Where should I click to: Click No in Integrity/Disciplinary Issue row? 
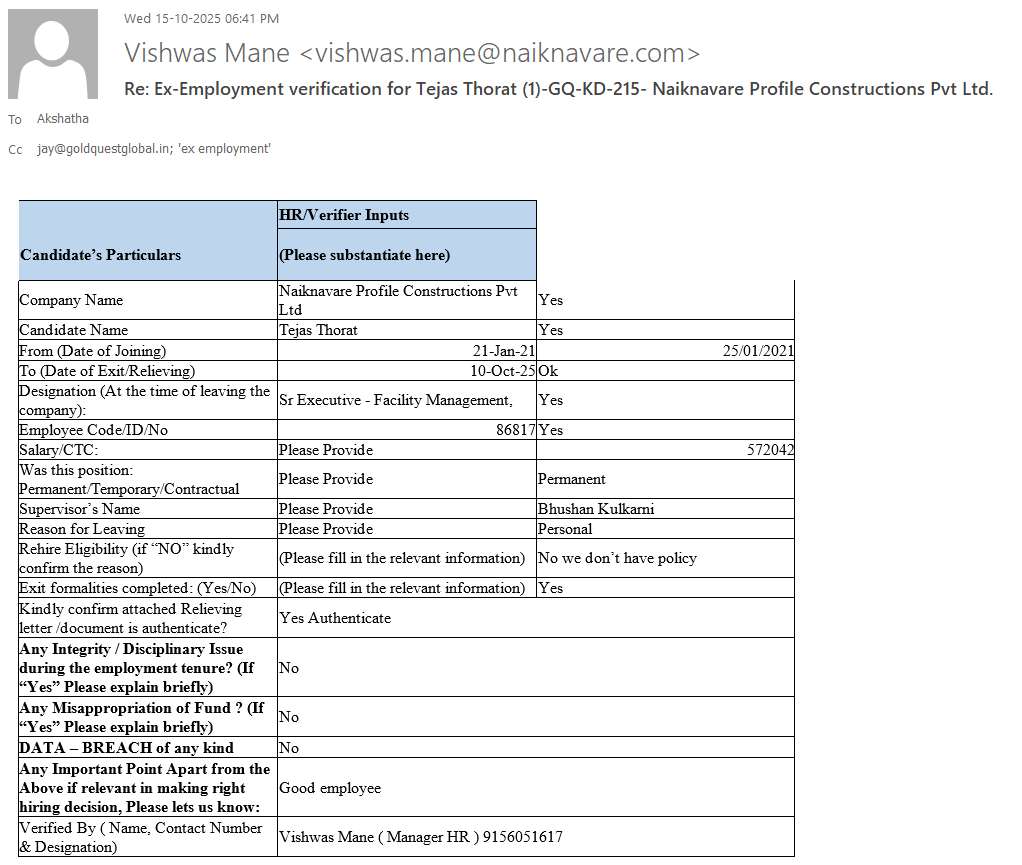[x=536, y=667]
